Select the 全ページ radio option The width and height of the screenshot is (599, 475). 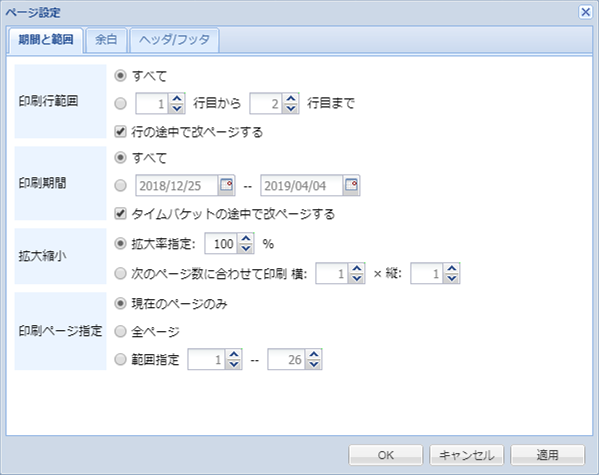tap(120, 331)
